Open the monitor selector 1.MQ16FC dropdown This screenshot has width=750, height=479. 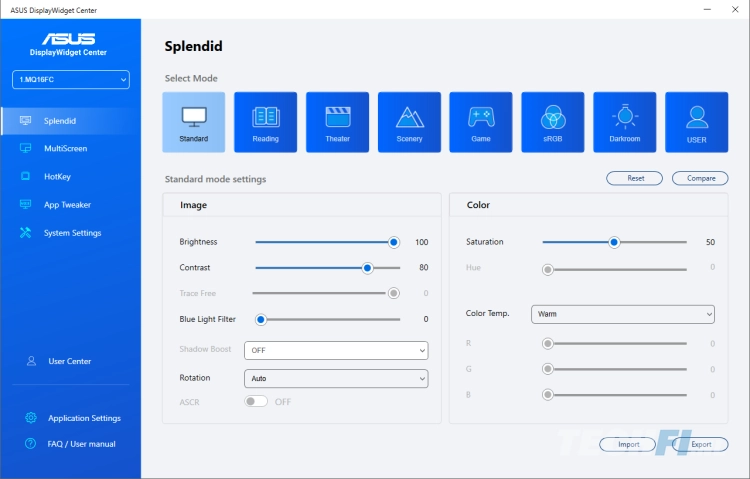click(x=71, y=79)
